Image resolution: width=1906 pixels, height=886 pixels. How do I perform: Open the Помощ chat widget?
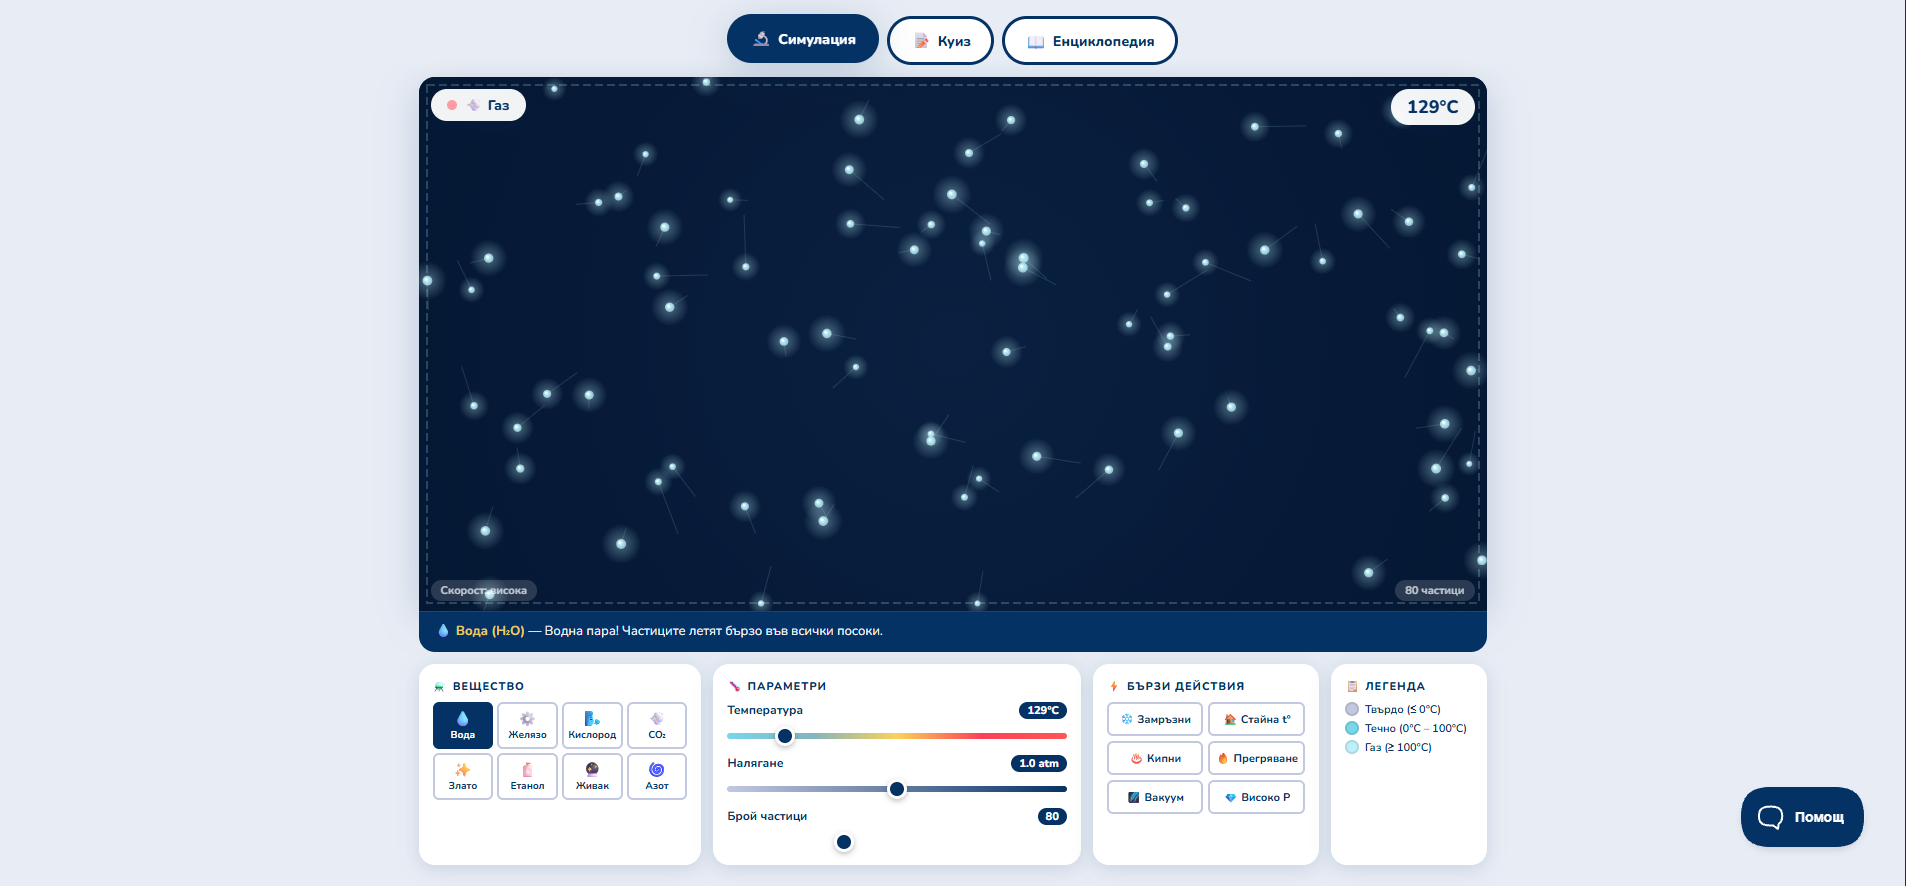coord(1801,817)
